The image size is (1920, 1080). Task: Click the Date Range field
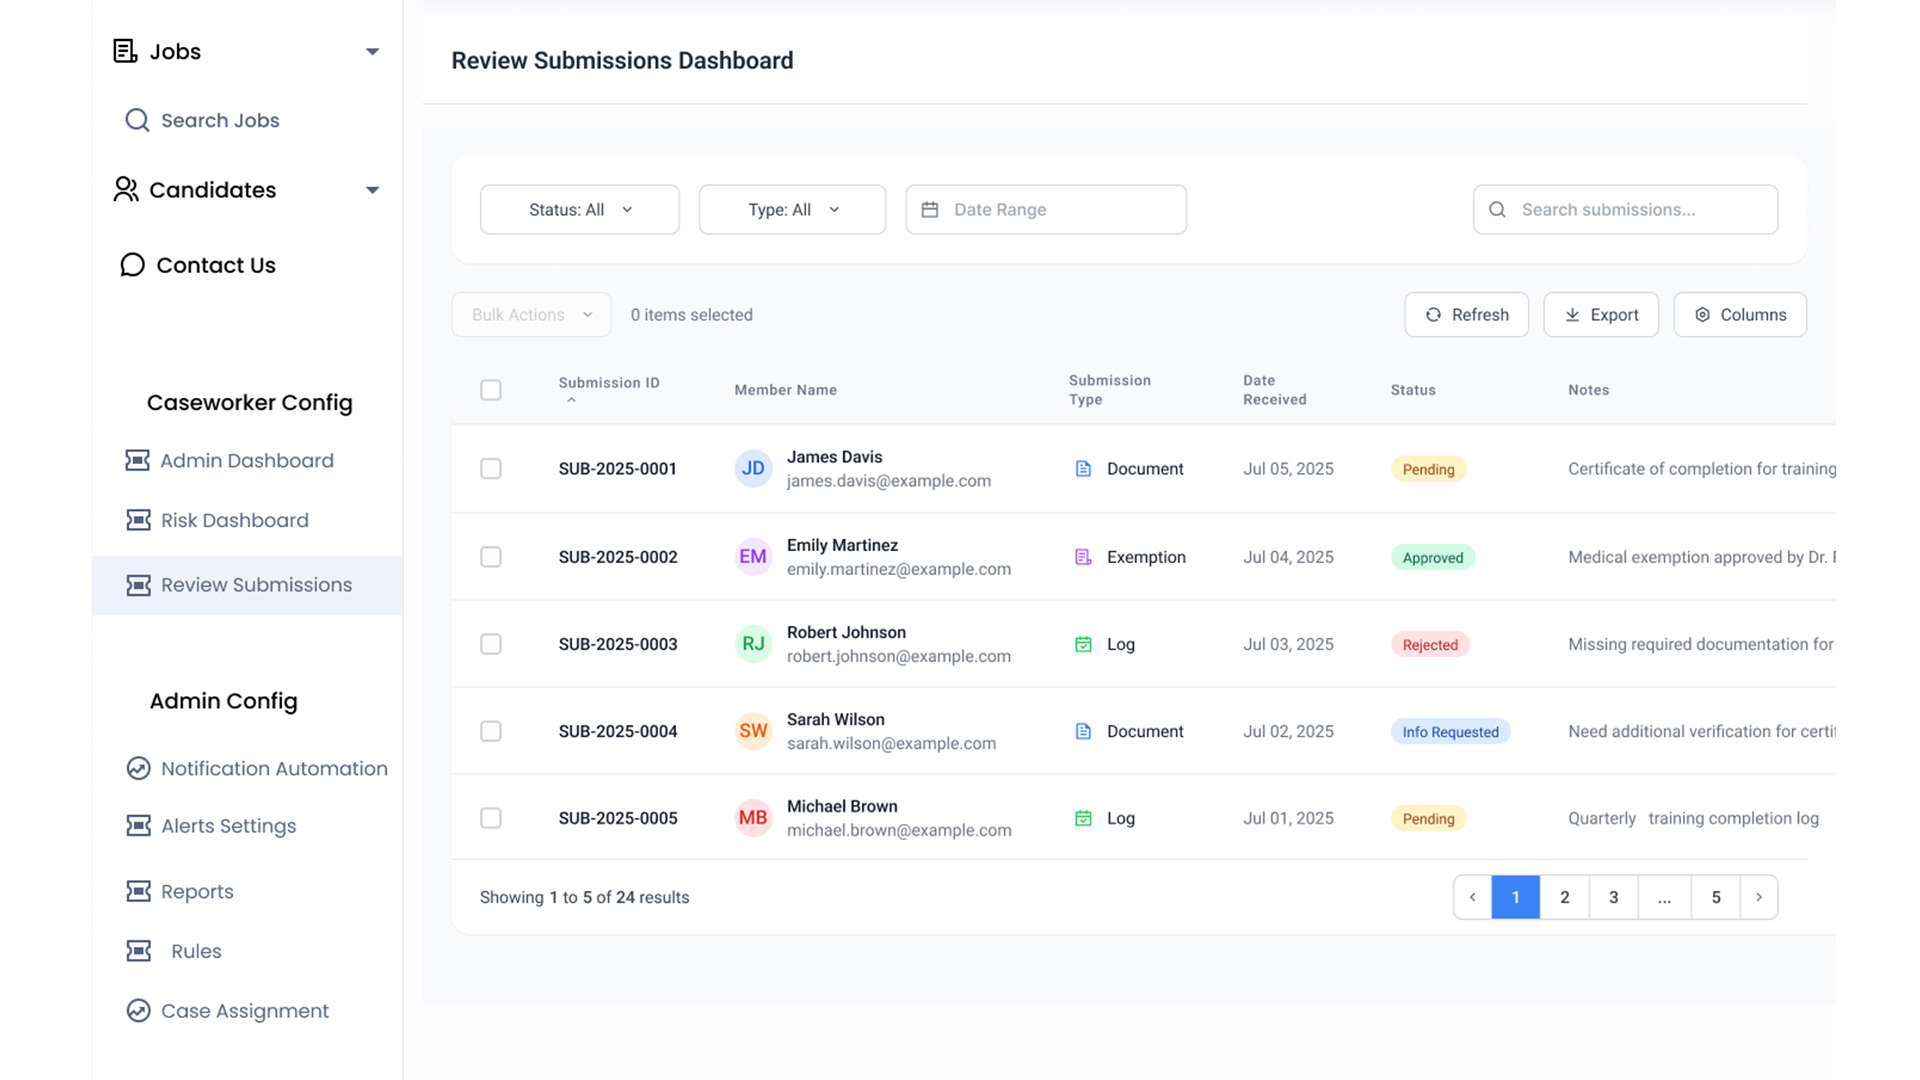(1046, 209)
